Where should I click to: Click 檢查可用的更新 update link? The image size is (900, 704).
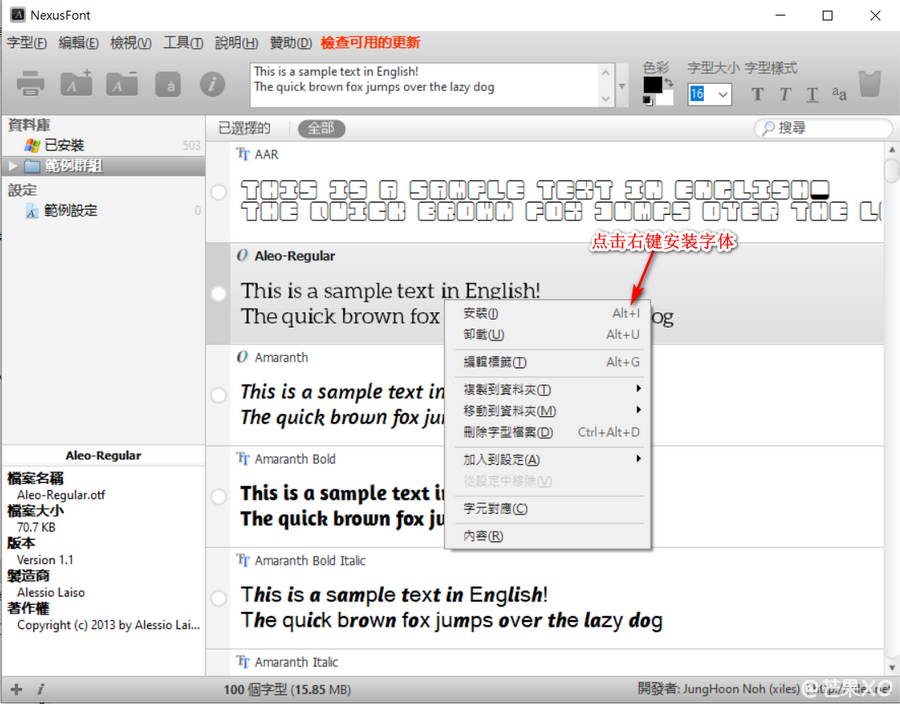(370, 42)
